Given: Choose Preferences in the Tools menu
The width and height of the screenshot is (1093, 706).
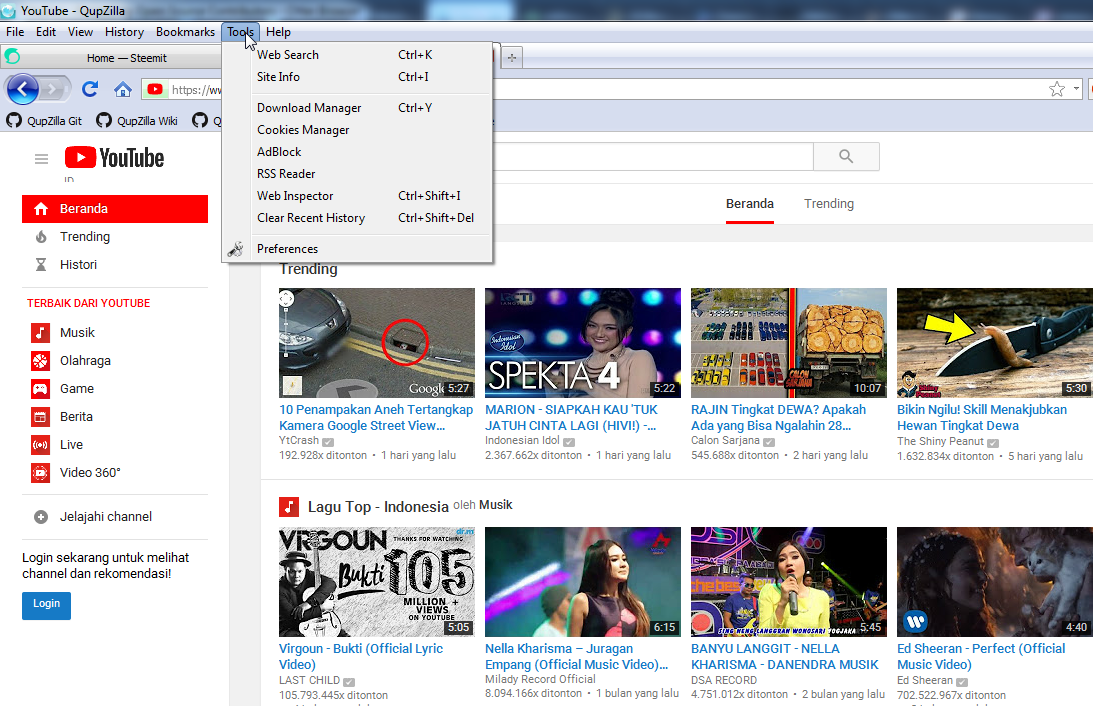Looking at the screenshot, I should (287, 249).
